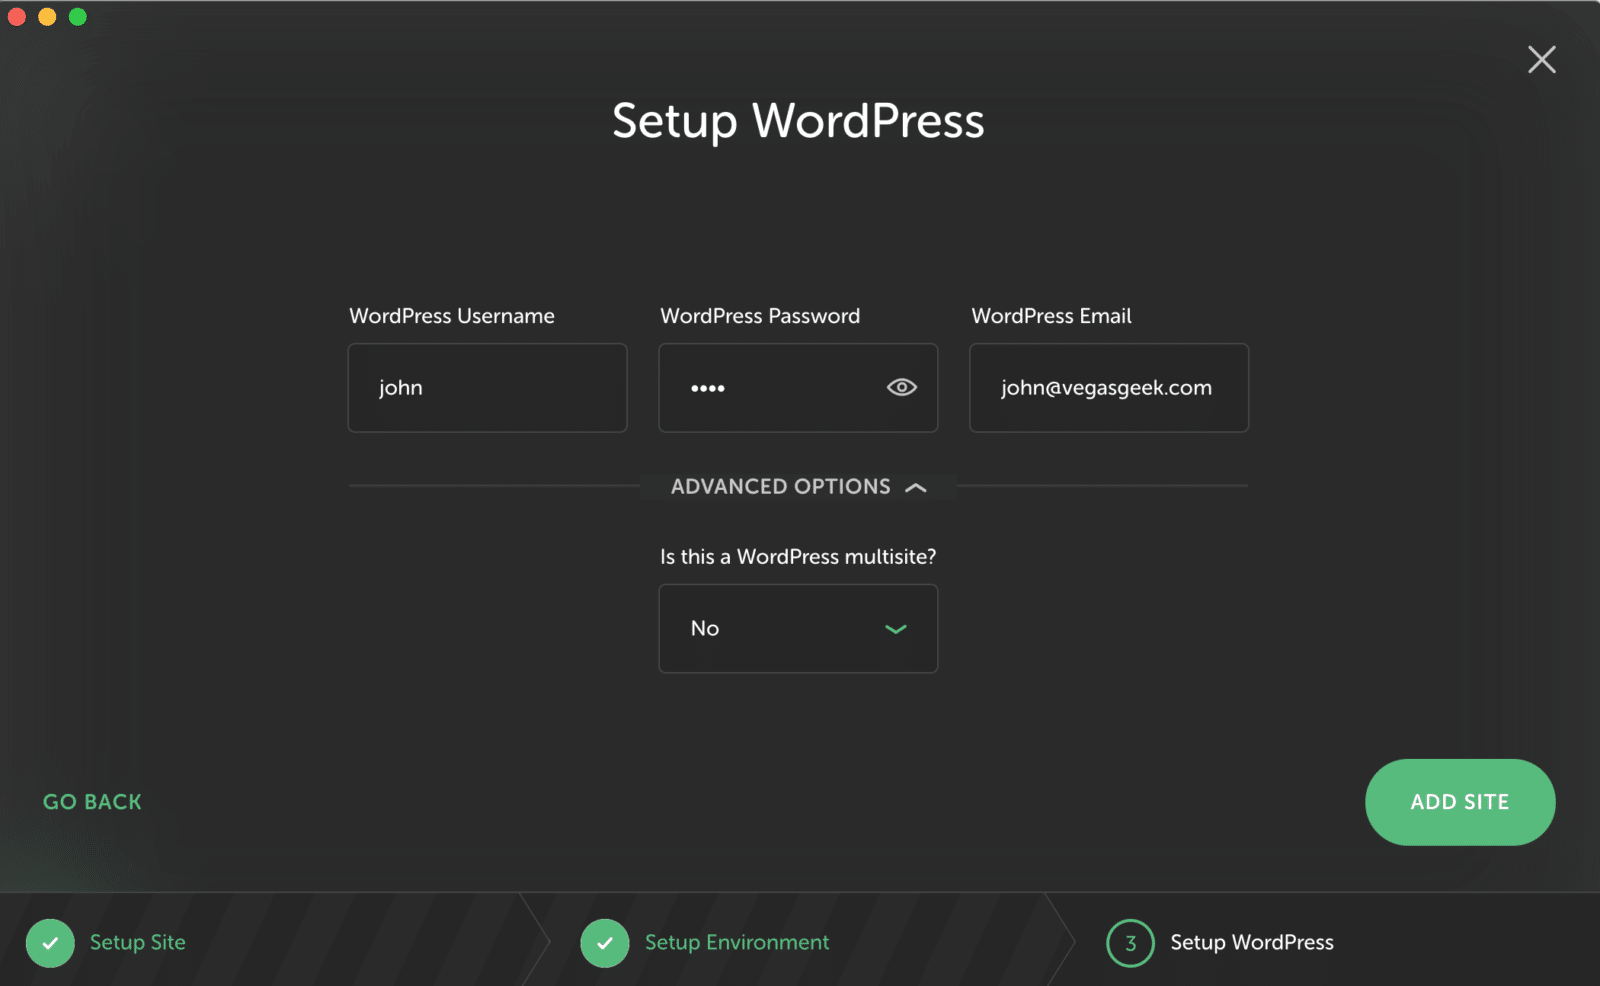
Task: Click the Advanced Options heading text
Action: 780,487
